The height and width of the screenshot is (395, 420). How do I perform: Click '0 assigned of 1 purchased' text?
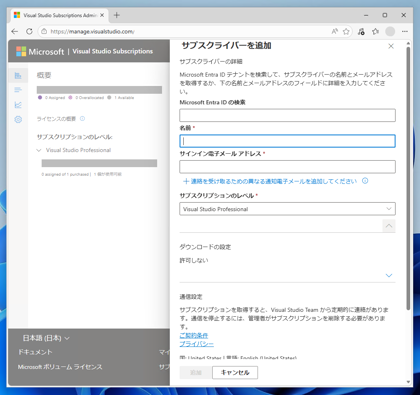click(65, 174)
